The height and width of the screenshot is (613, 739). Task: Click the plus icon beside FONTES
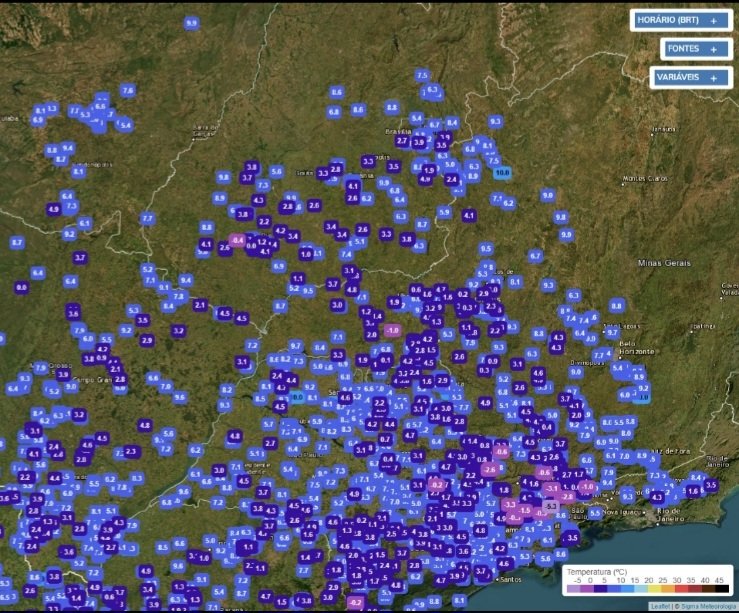713,48
